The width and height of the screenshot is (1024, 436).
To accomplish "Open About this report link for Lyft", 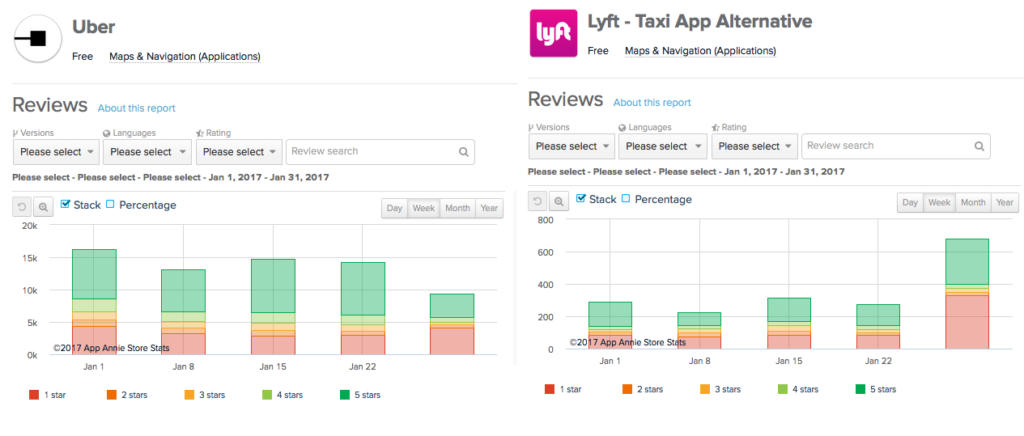I will point(652,102).
